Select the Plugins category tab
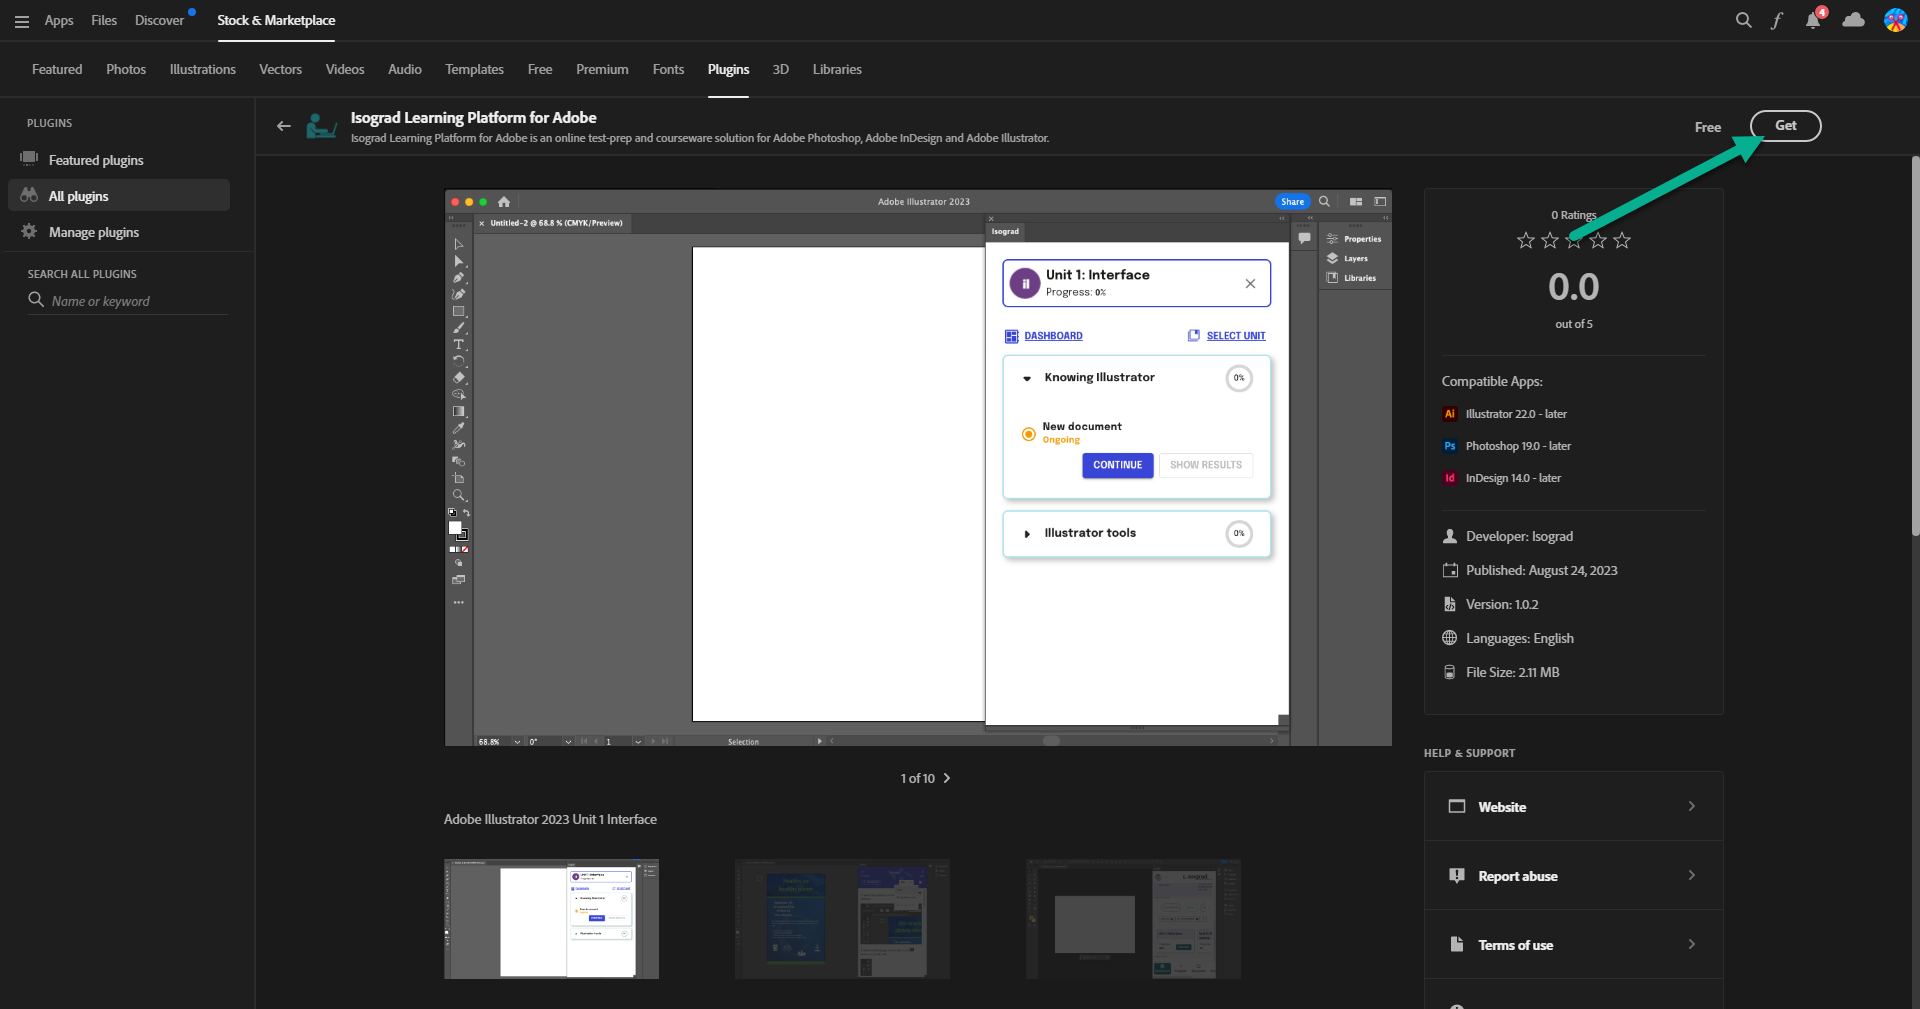Viewport: 1920px width, 1009px height. pos(728,69)
